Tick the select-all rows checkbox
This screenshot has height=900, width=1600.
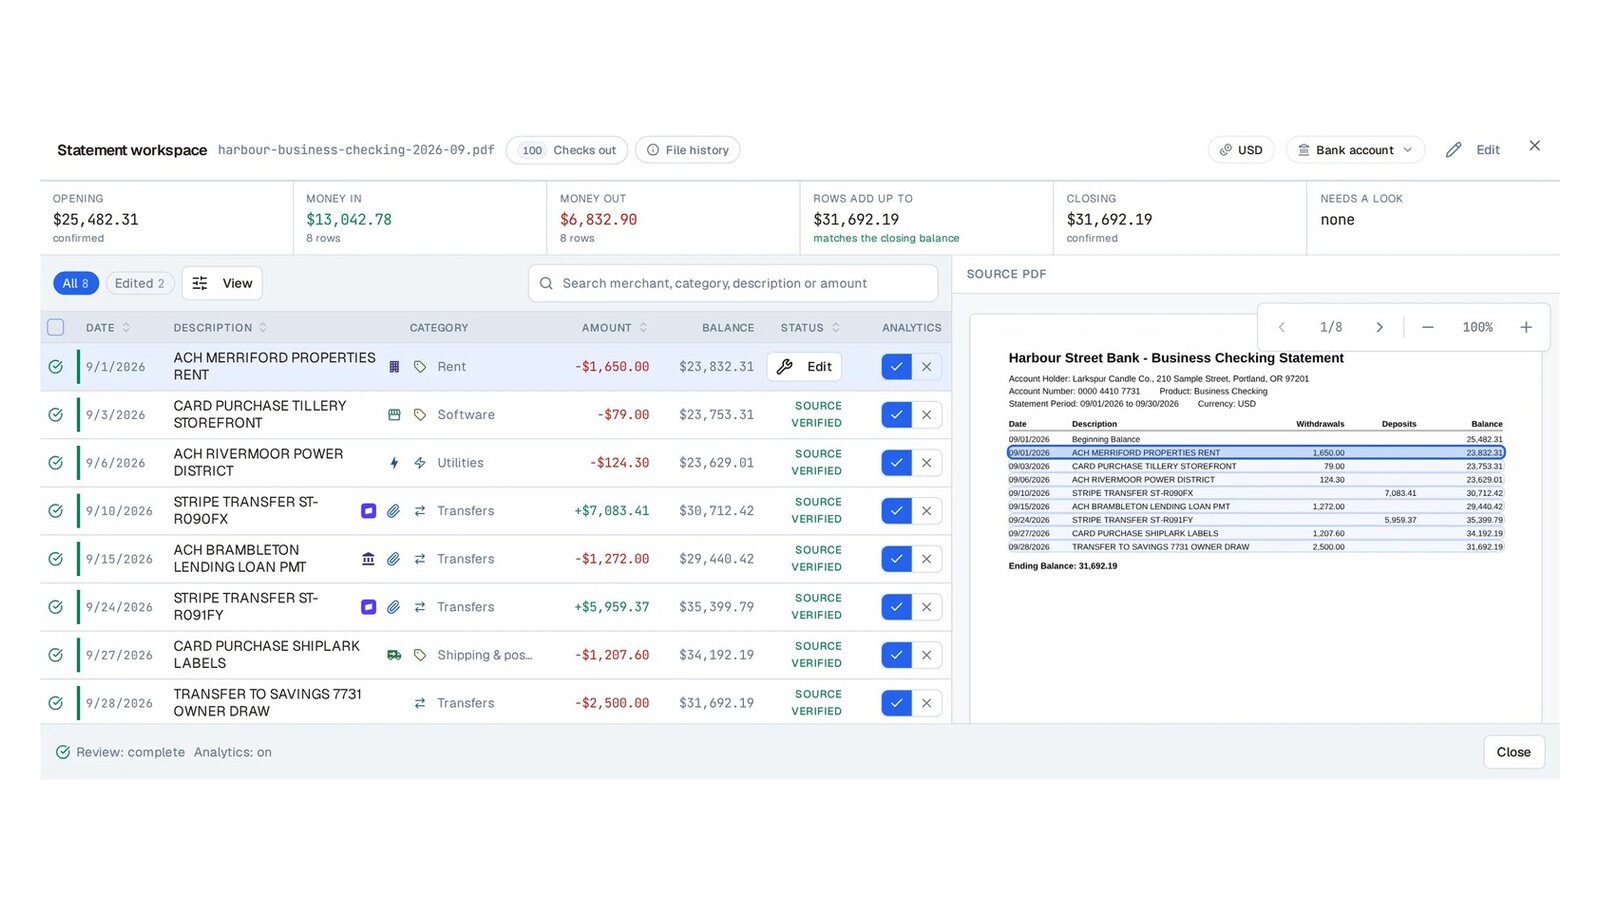point(56,327)
